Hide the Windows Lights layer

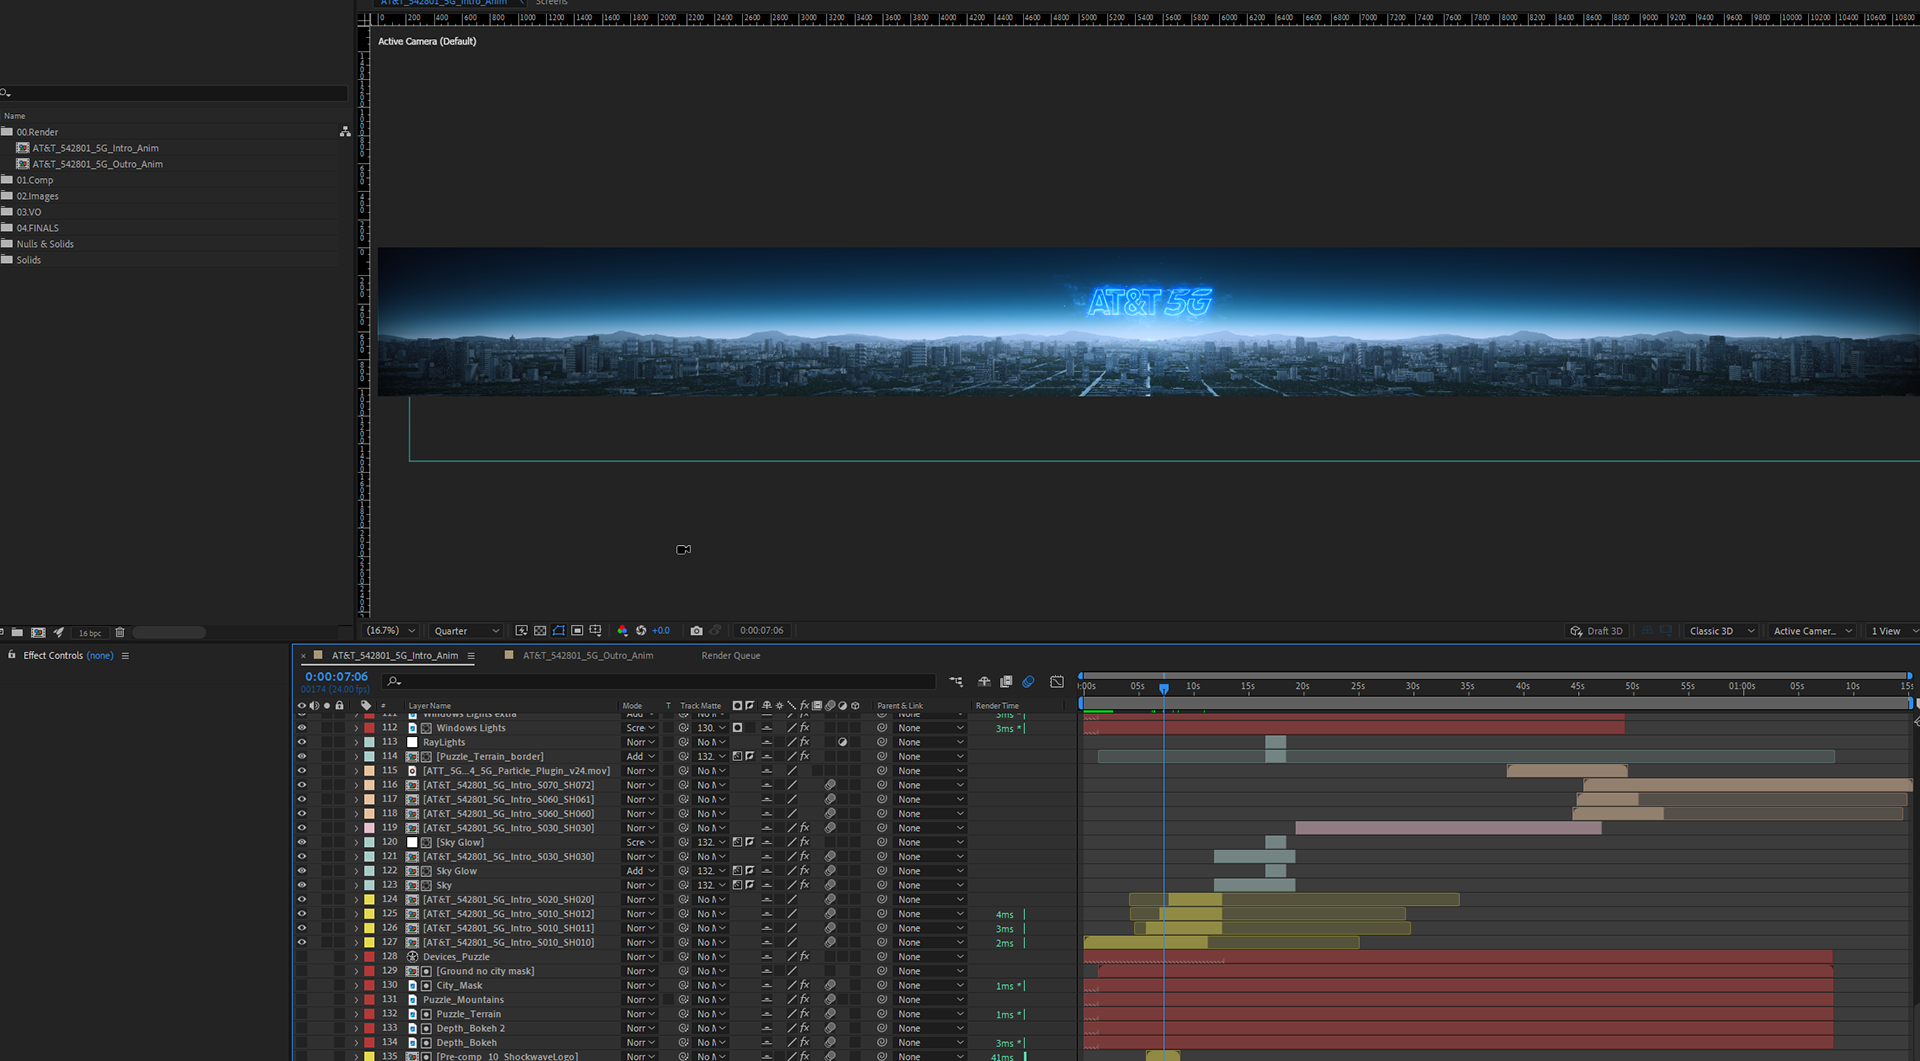[301, 728]
